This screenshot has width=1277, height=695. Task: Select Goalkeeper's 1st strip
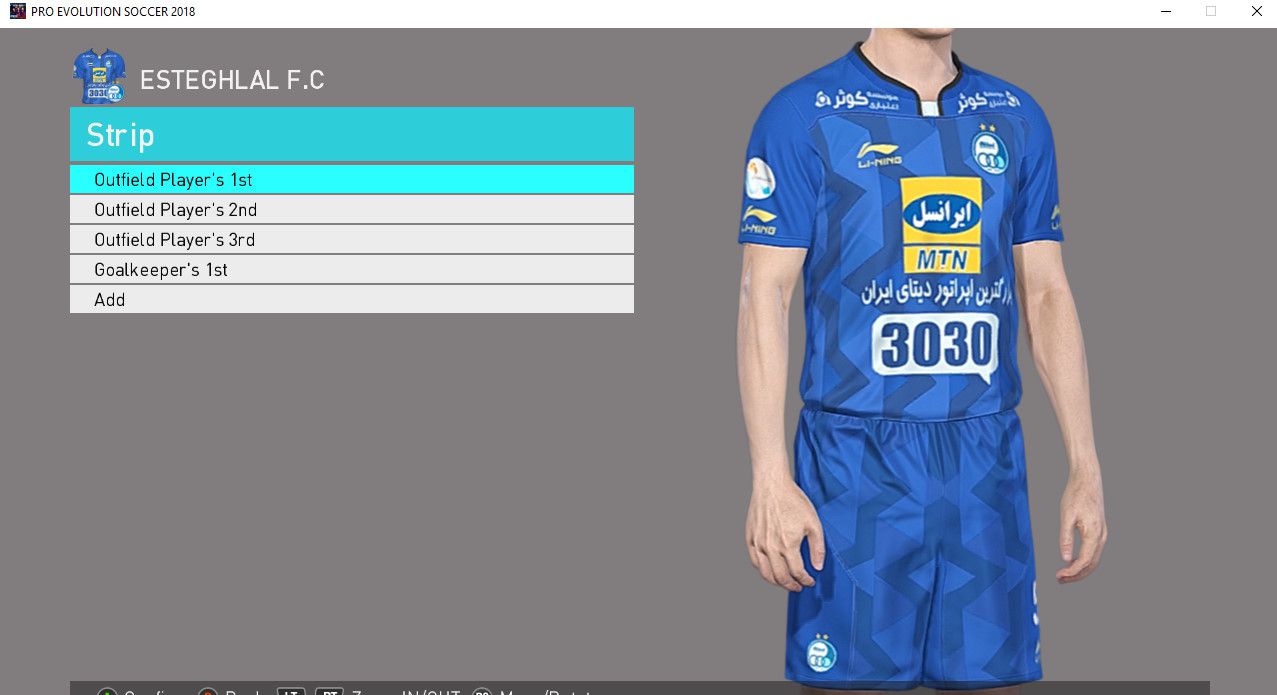tap(351, 270)
